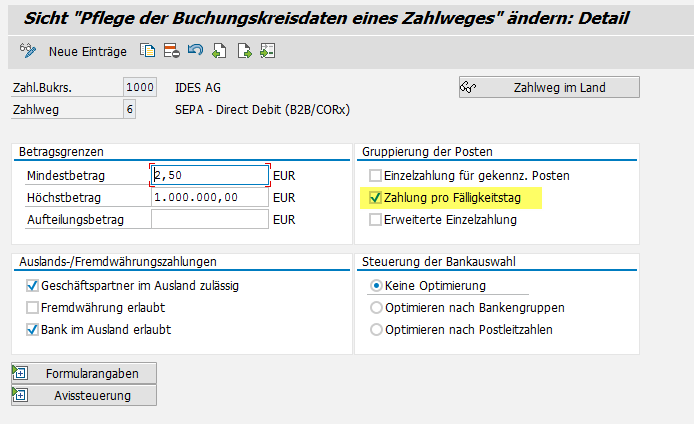The image size is (694, 424).
Task: Enable Einzelzahlung für gekennz. Posten checkbox
Action: pyautogui.click(x=376, y=176)
